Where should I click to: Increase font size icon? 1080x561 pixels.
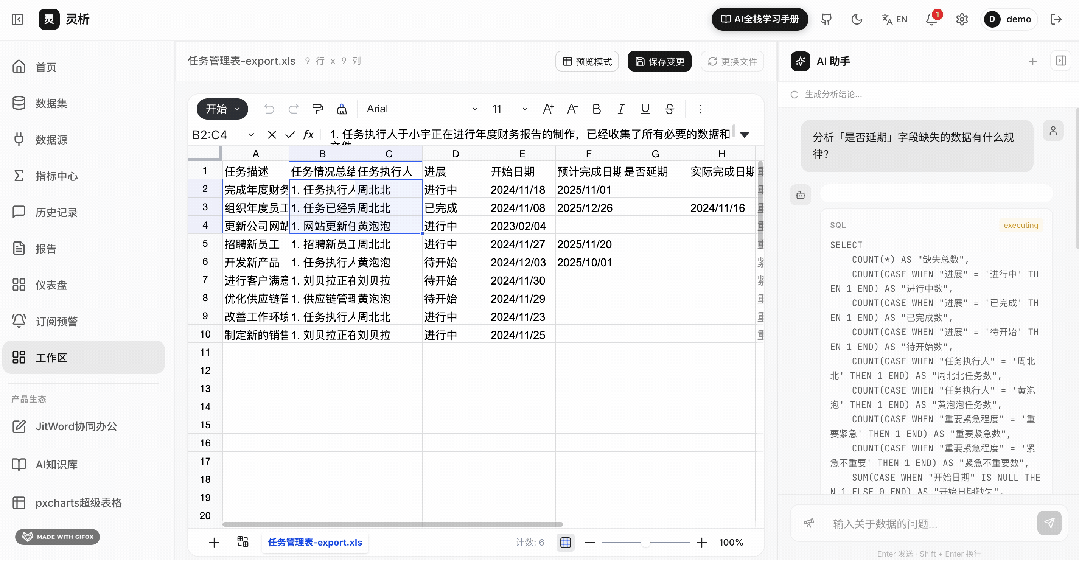click(548, 109)
